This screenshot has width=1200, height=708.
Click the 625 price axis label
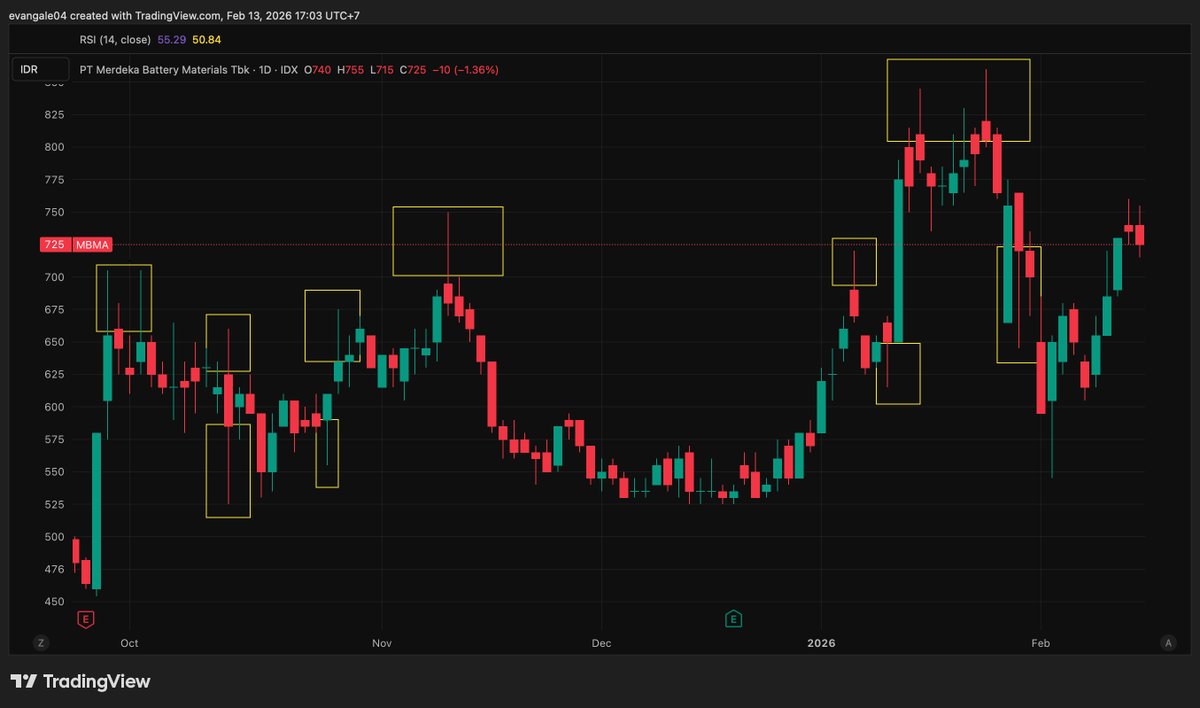tap(54, 374)
